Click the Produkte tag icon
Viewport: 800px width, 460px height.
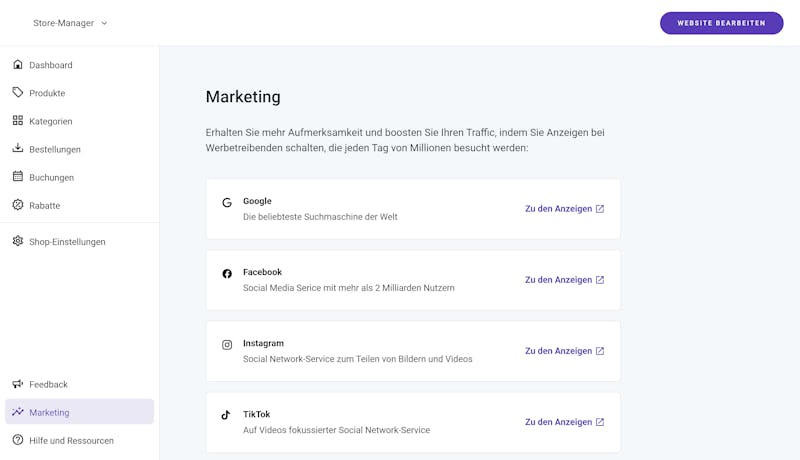[18, 92]
